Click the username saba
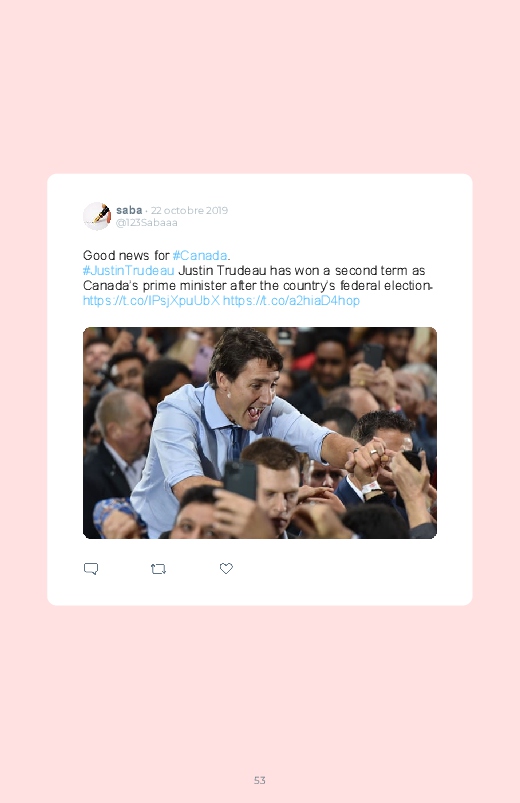The image size is (520, 803). (x=129, y=210)
